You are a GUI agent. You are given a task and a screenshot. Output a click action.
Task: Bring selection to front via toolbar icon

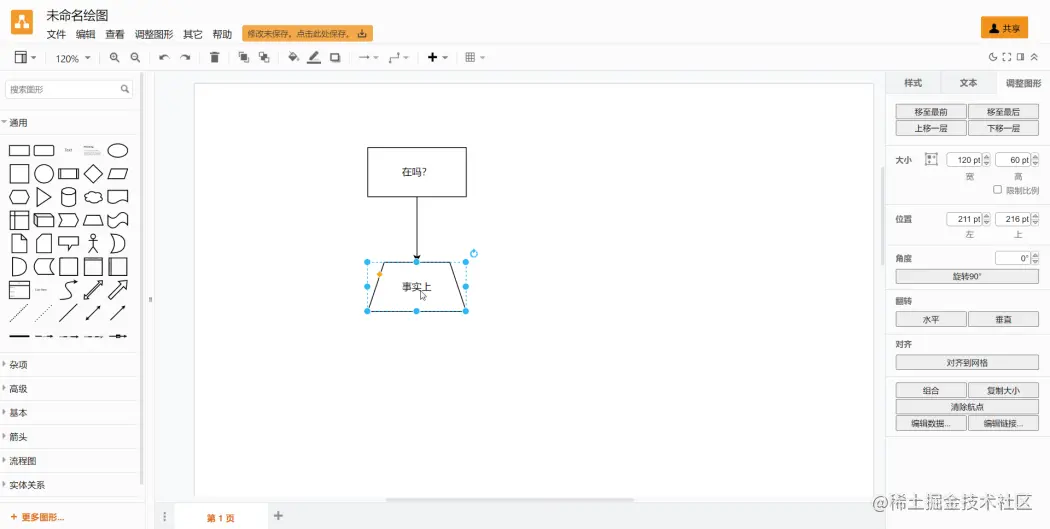[x=243, y=58]
